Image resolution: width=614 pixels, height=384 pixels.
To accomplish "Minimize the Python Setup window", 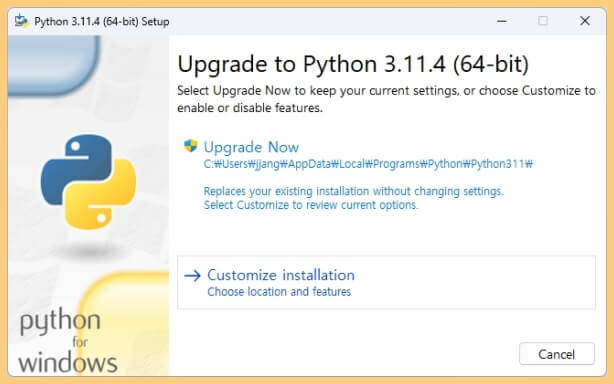I will [502, 21].
